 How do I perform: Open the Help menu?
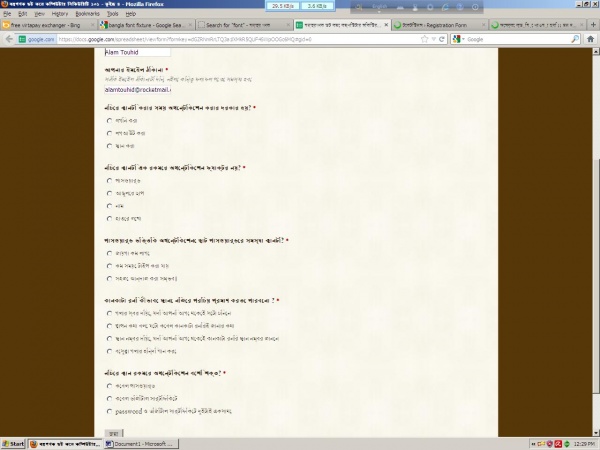[131, 14]
